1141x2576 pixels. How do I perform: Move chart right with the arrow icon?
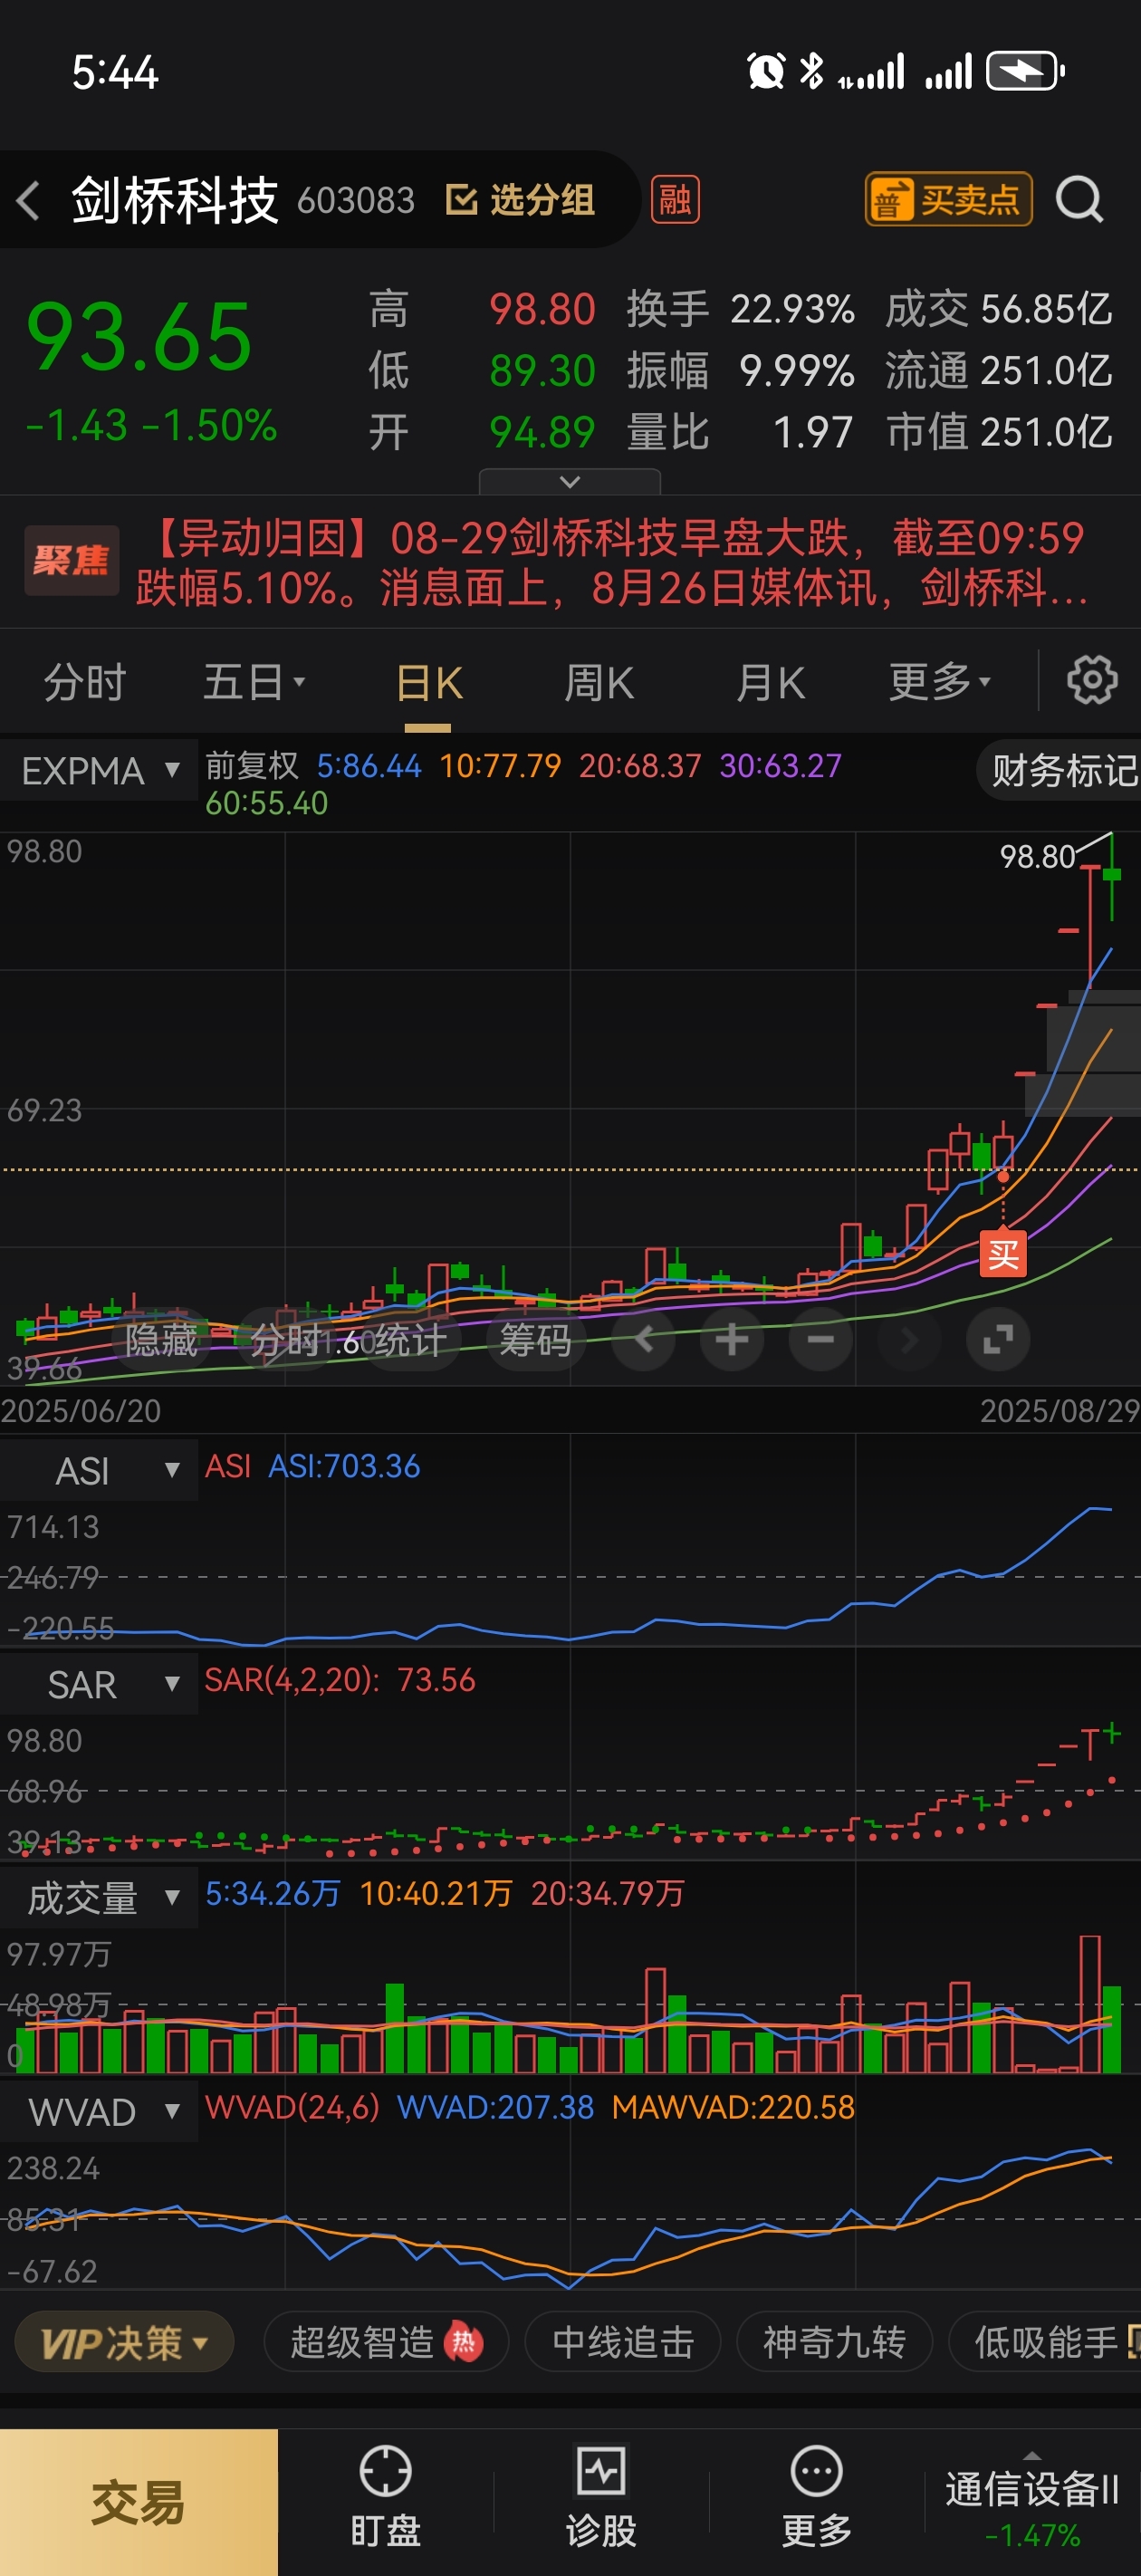tap(909, 1339)
